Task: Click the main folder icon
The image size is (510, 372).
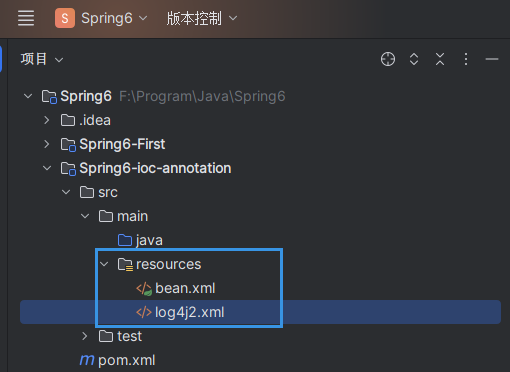Action: (106, 216)
